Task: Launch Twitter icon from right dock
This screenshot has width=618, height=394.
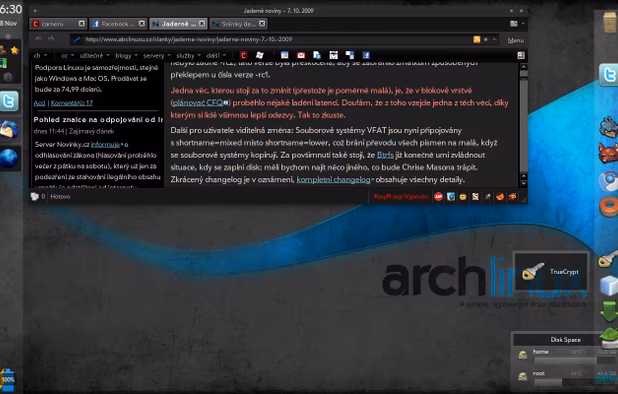Action: 608,75
